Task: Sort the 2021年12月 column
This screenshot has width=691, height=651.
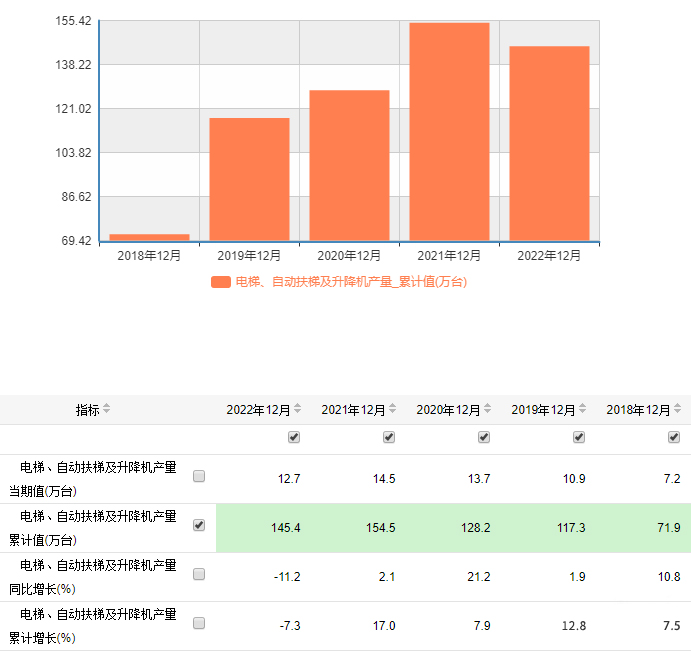Action: 393,409
